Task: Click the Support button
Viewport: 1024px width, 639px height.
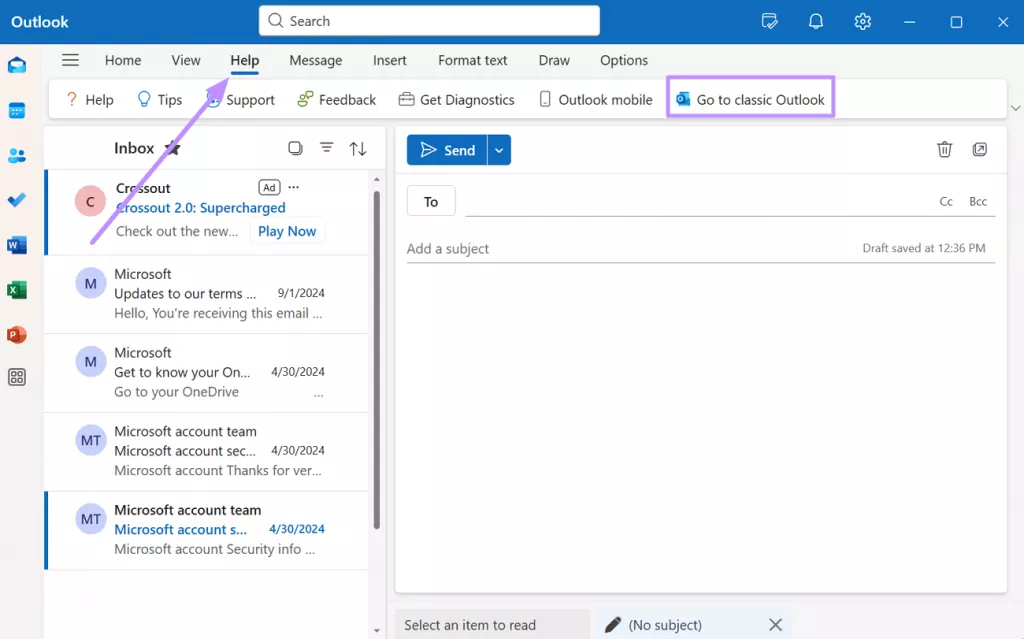Action: click(x=240, y=99)
